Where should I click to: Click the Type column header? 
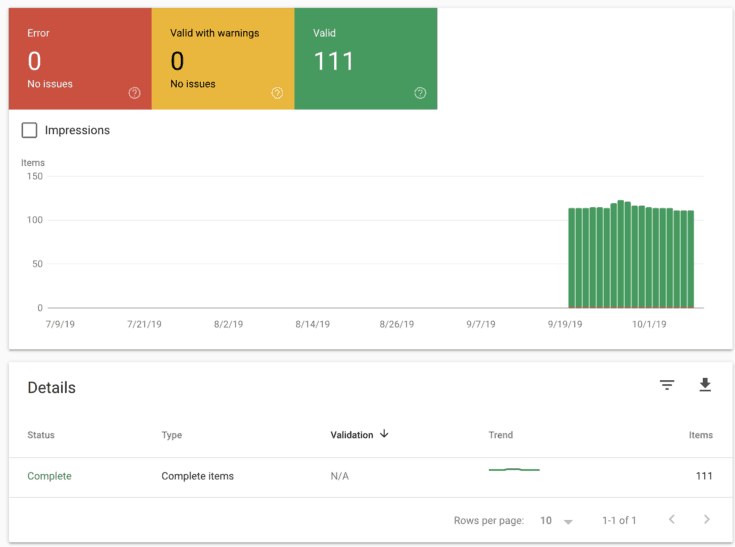pyautogui.click(x=172, y=435)
